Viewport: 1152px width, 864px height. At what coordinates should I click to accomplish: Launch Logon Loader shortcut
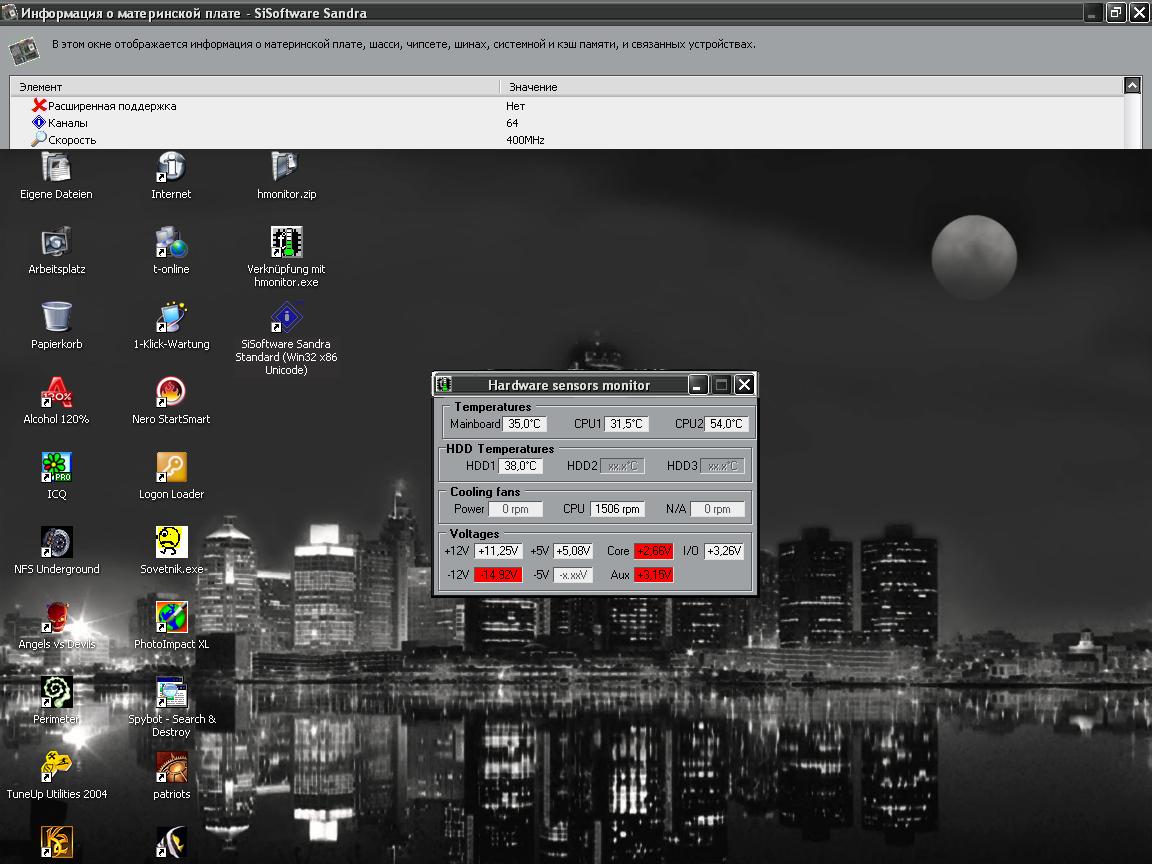(171, 467)
